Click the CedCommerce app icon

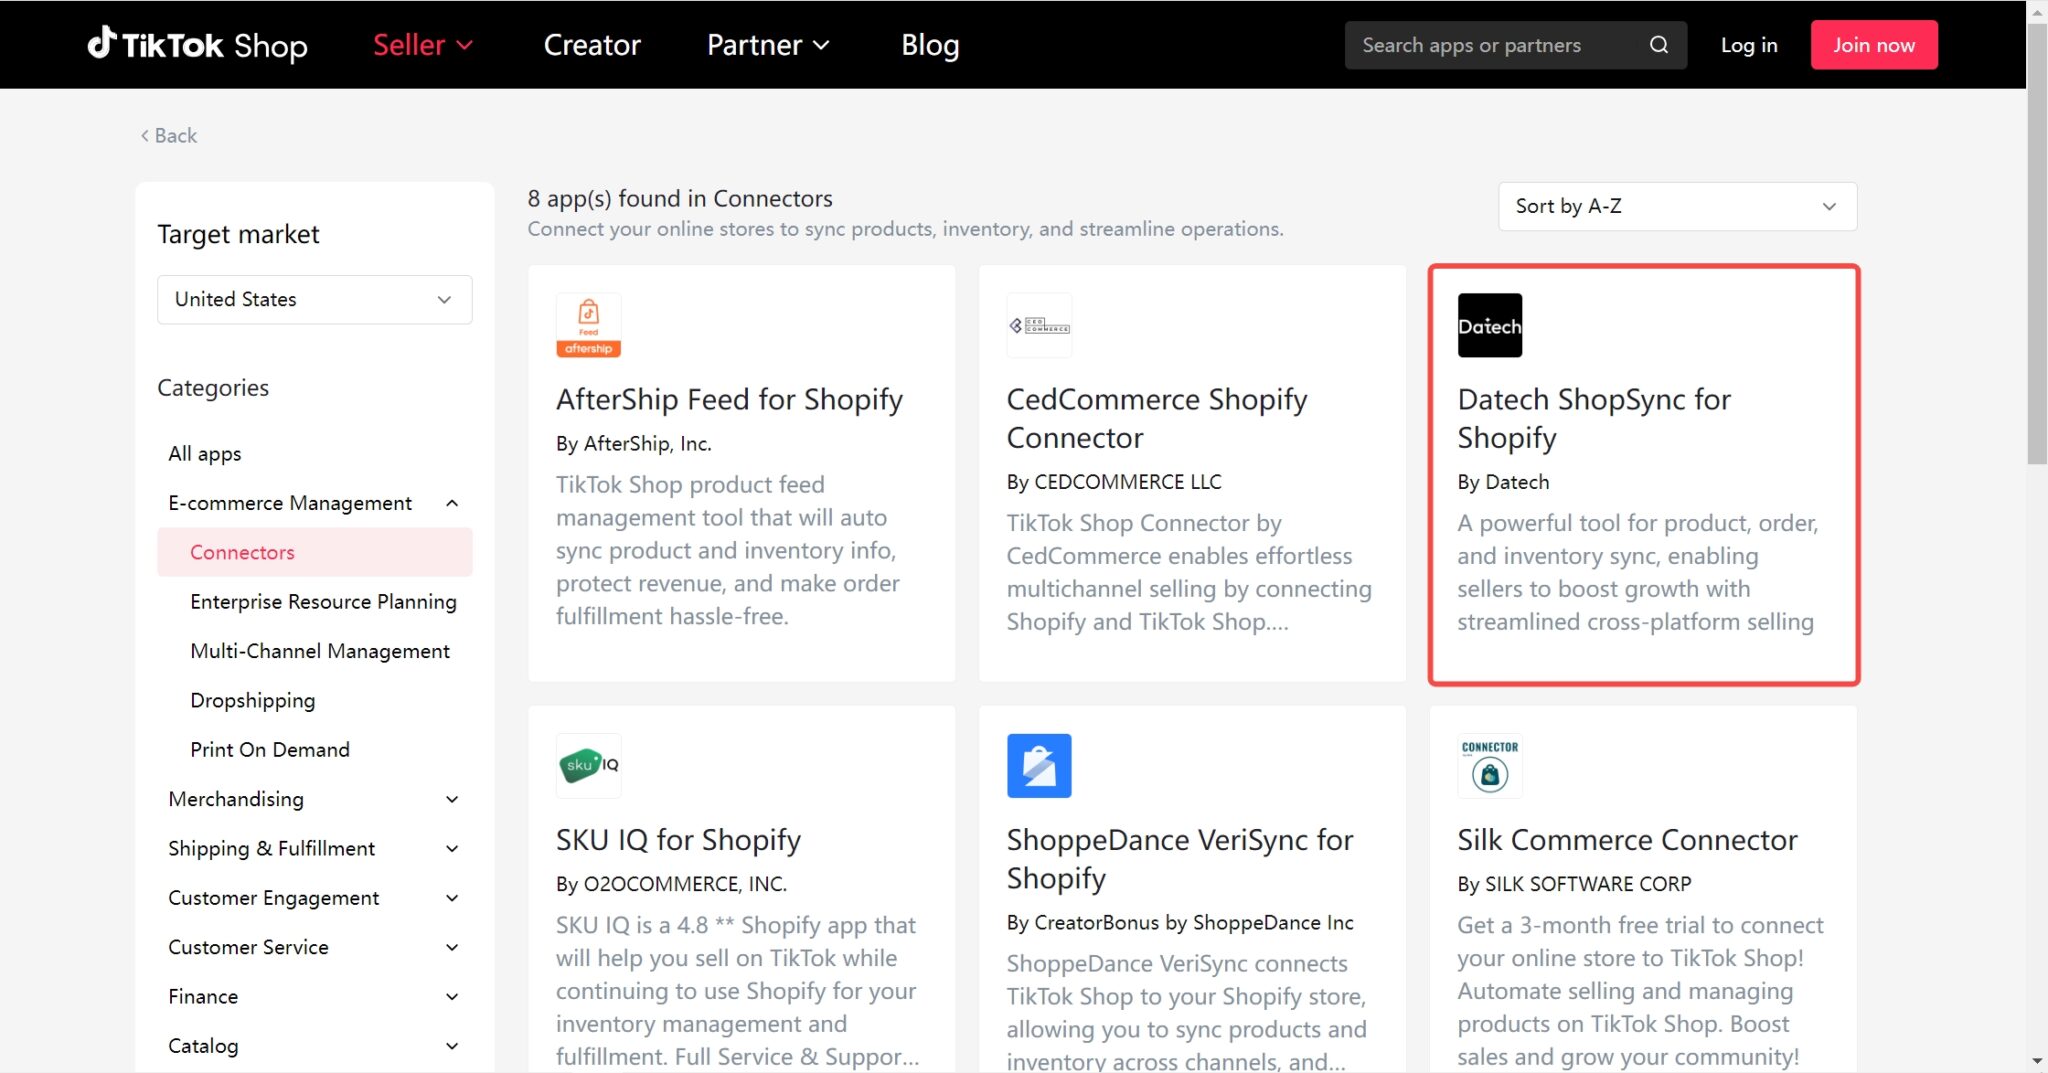click(x=1039, y=325)
